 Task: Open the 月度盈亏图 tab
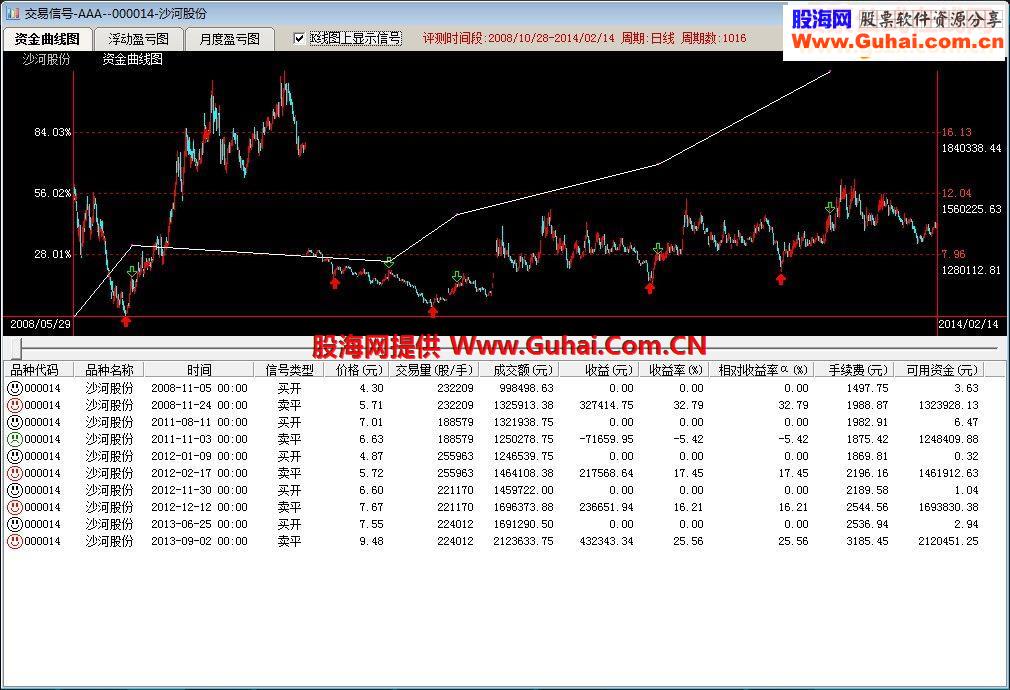[229, 39]
